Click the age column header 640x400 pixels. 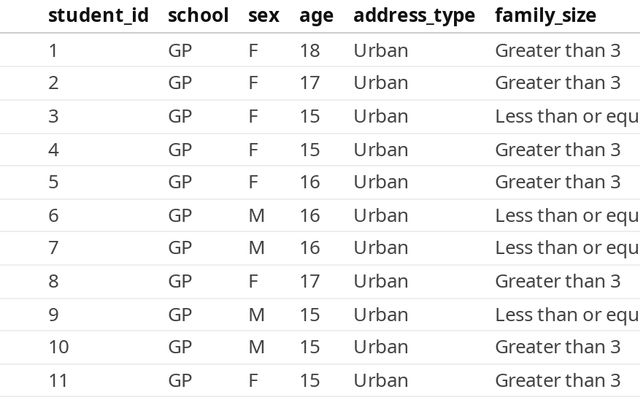coord(316,17)
